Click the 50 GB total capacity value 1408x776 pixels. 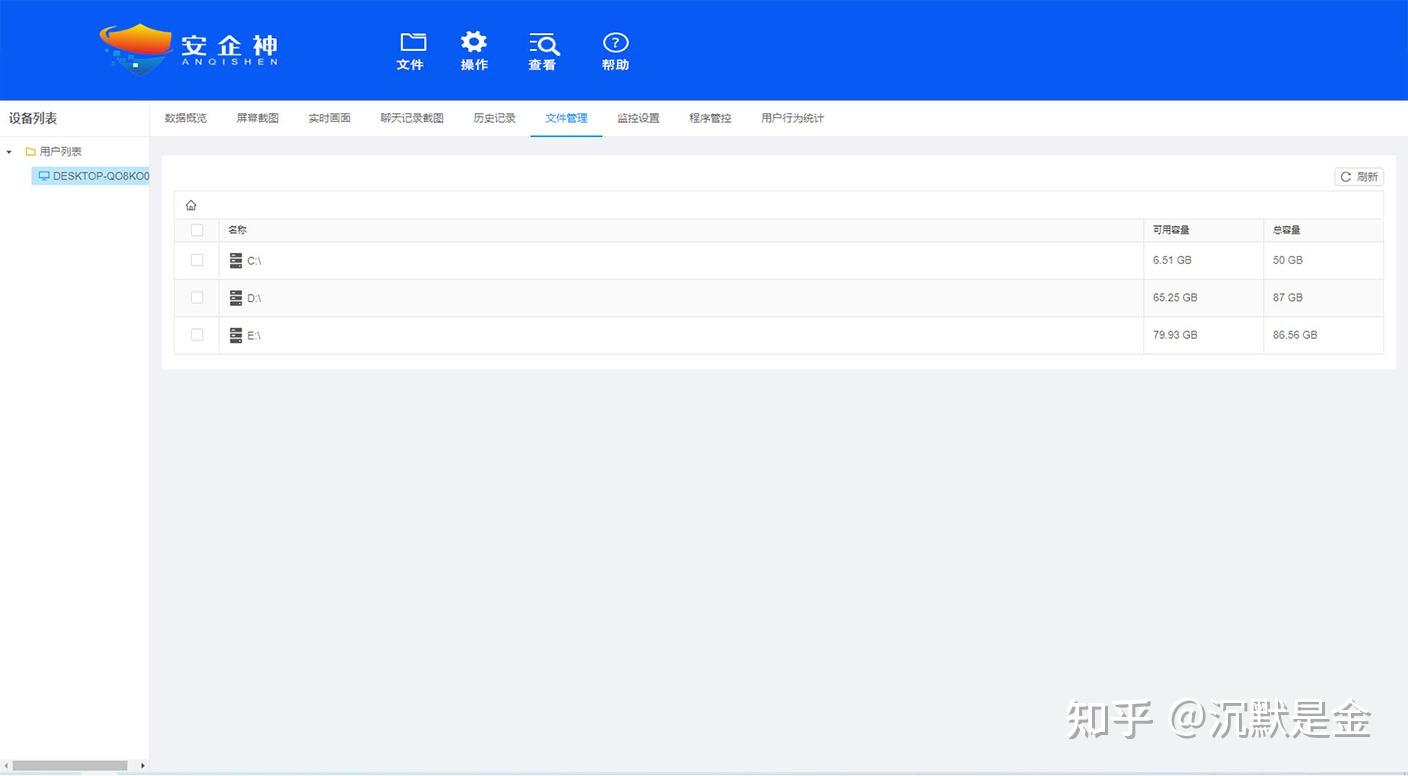pyautogui.click(x=1288, y=260)
